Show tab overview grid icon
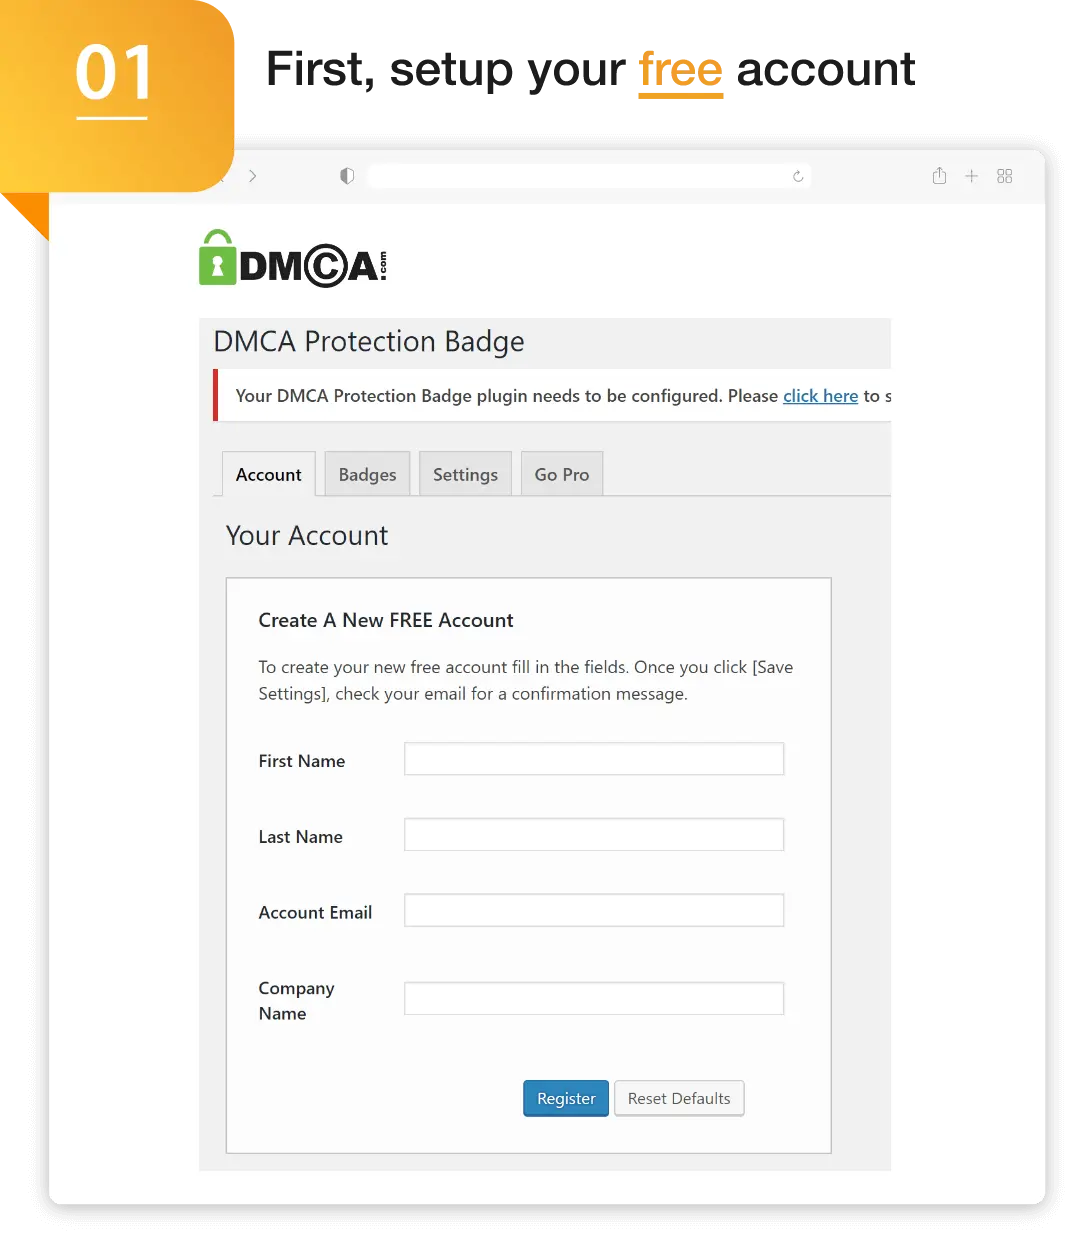Screen dimensions: 1076x1237 click(x=1005, y=176)
